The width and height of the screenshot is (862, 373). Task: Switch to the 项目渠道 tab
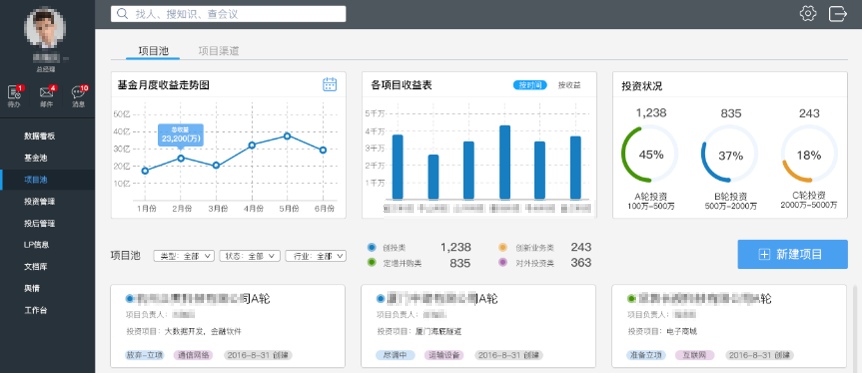click(218, 51)
